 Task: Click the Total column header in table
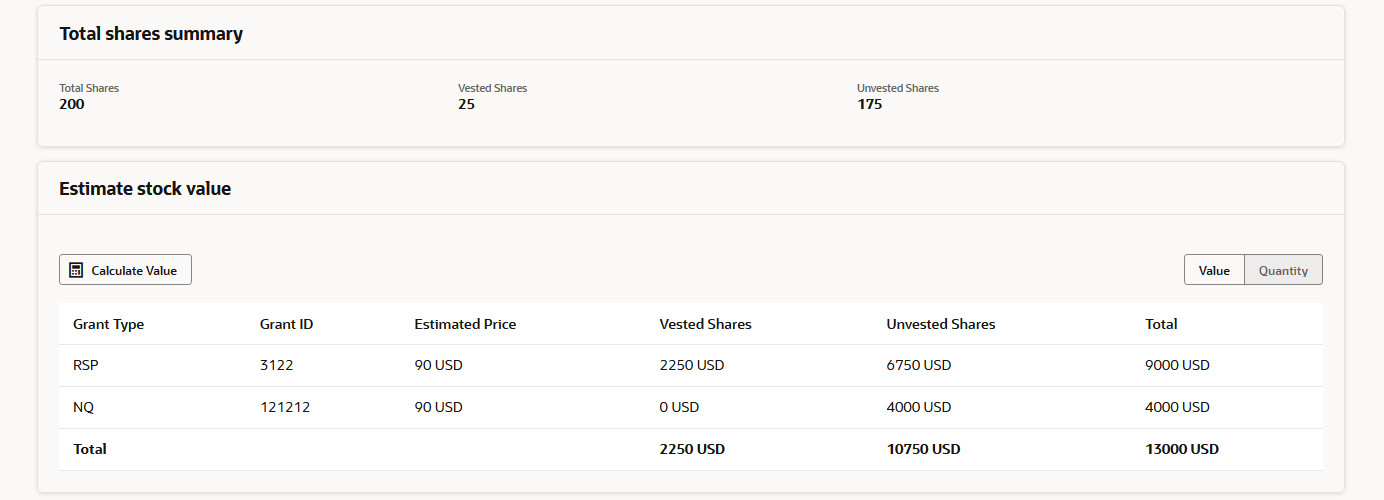pyautogui.click(x=1161, y=324)
